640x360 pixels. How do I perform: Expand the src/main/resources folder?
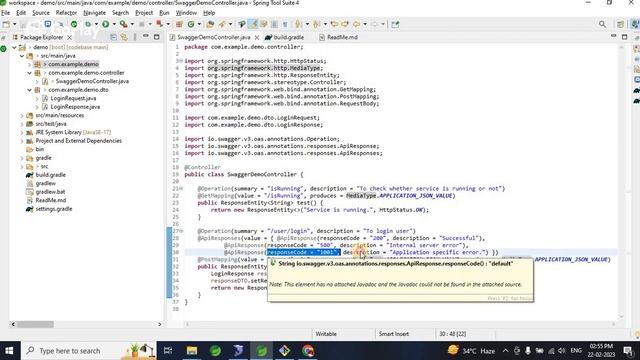(22, 116)
